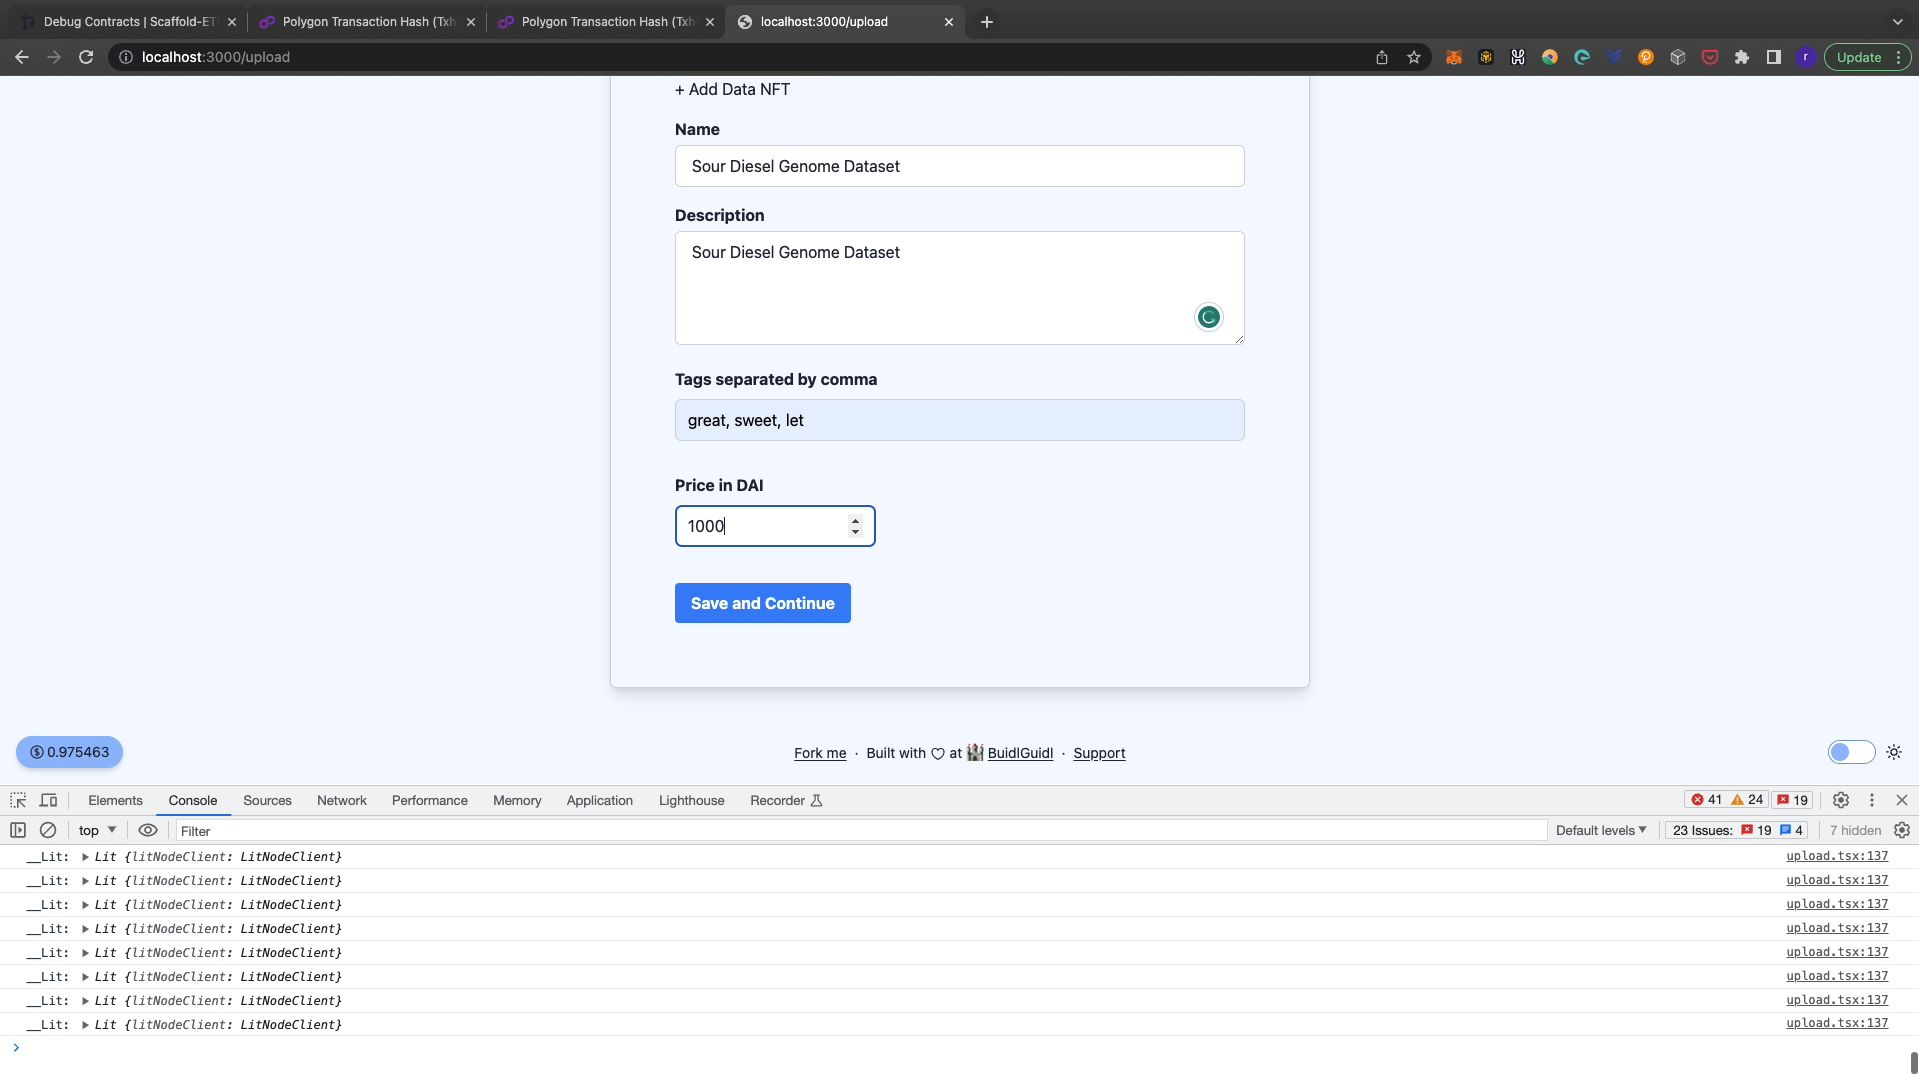Bookmark this page with the star icon
The width and height of the screenshot is (1919, 1075).
[1414, 57]
